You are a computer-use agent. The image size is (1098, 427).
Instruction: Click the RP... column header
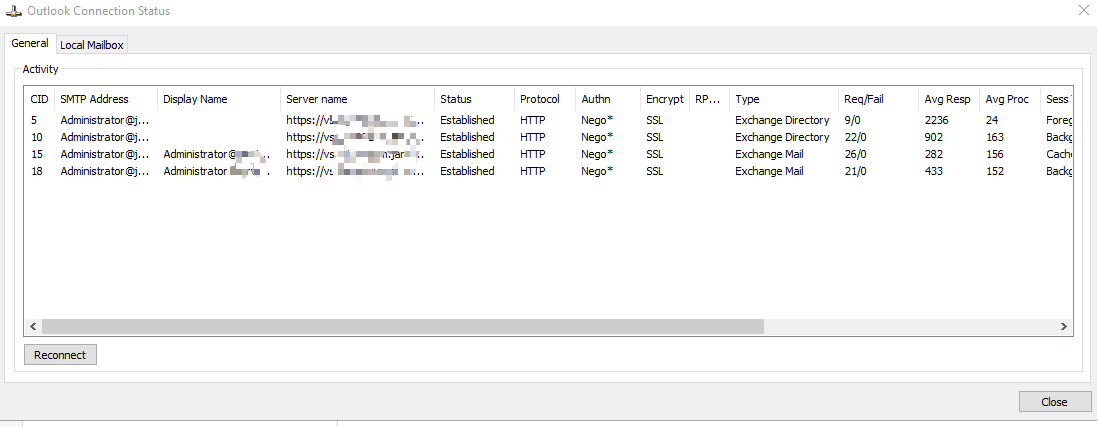pyautogui.click(x=709, y=99)
